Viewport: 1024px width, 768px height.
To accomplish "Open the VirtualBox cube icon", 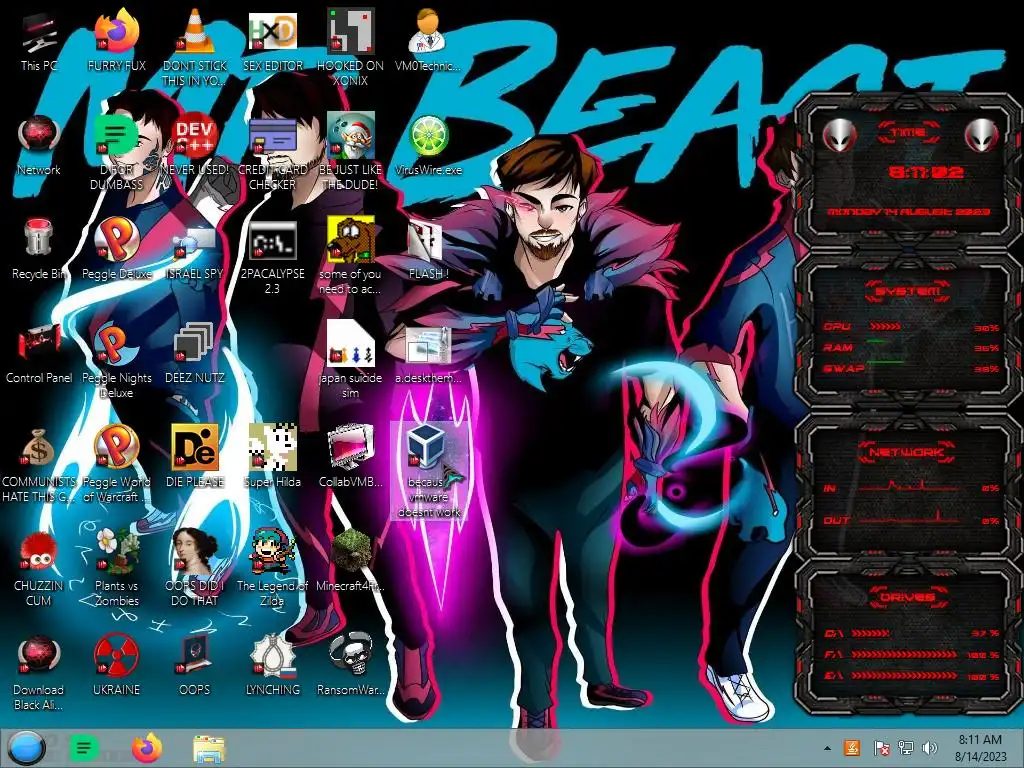I will click(x=428, y=447).
